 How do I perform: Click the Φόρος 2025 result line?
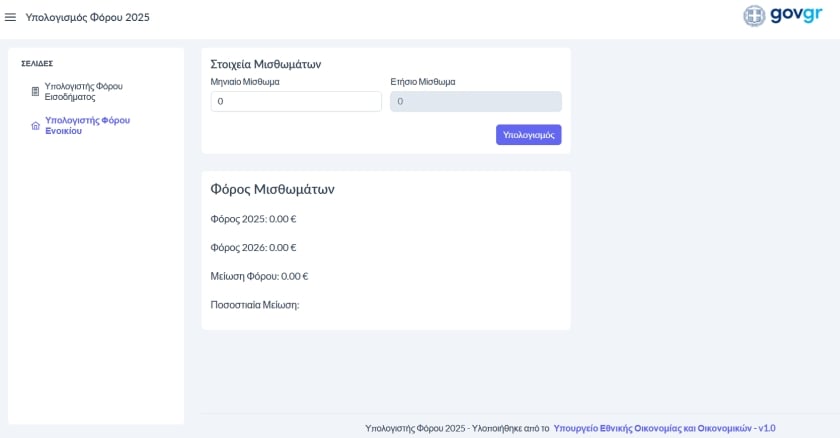click(253, 219)
